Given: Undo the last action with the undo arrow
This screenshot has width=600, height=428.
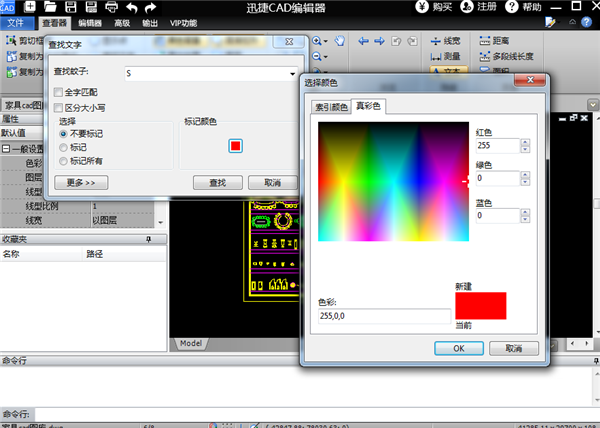Looking at the screenshot, I should (132, 7).
